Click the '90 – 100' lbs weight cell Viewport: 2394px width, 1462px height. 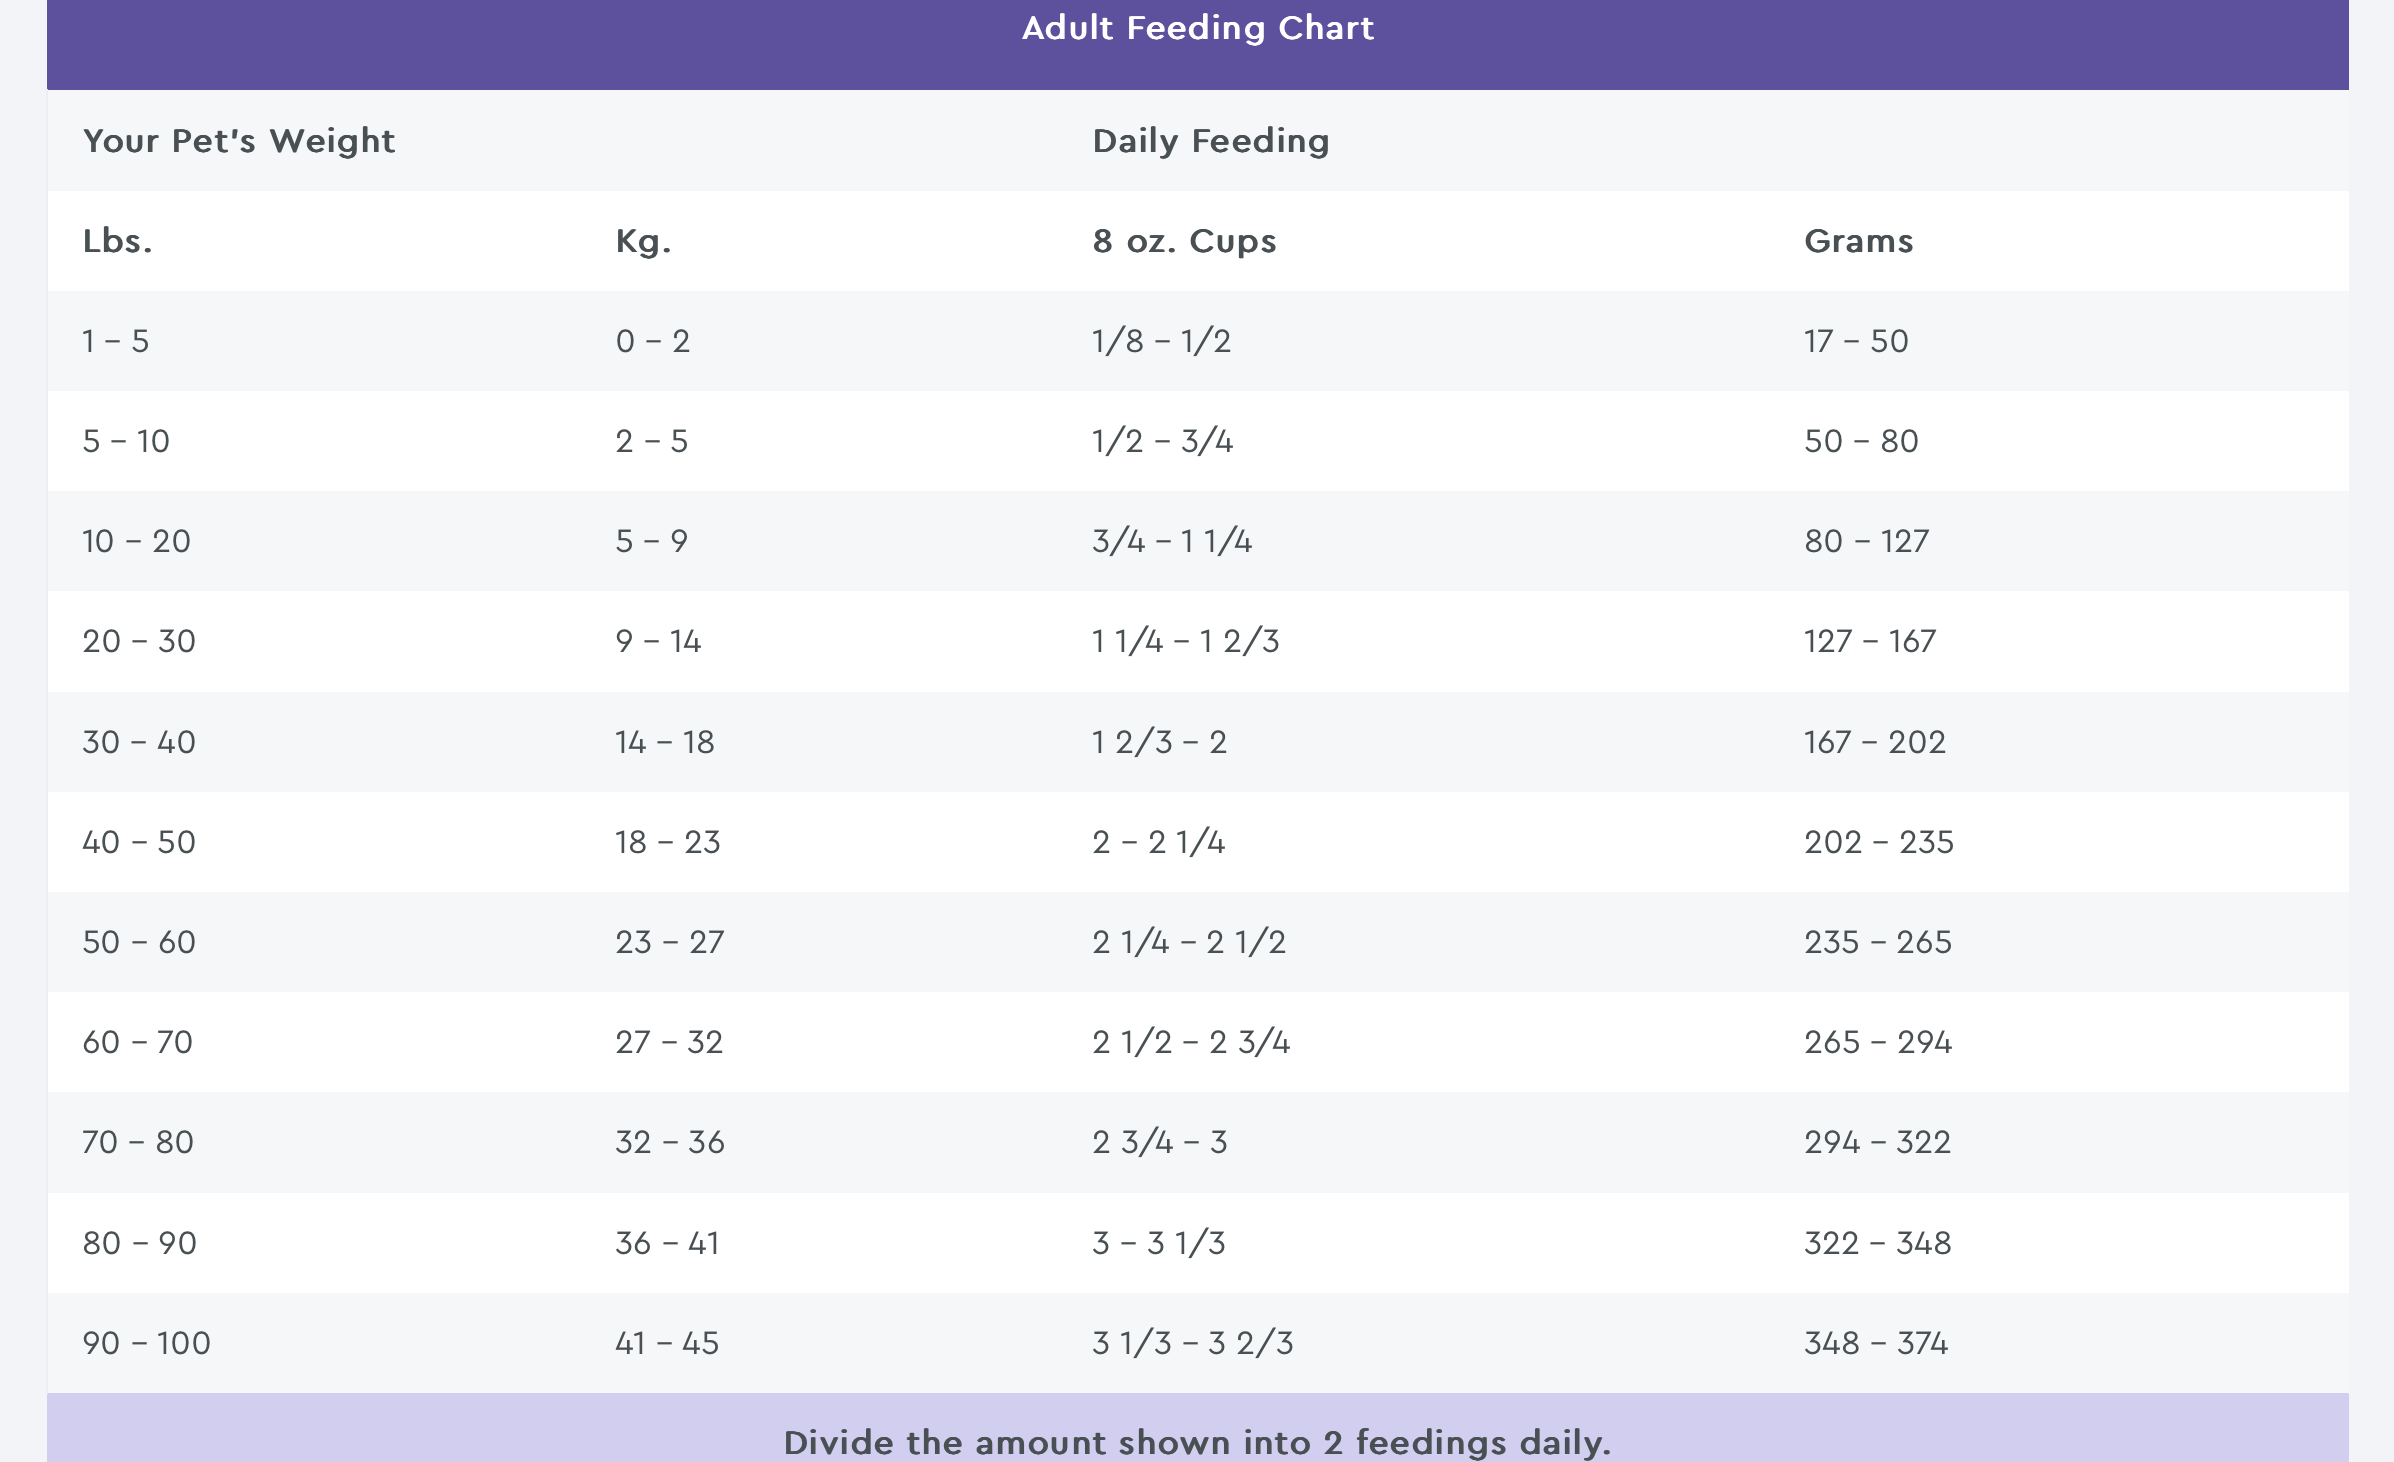pos(146,1343)
